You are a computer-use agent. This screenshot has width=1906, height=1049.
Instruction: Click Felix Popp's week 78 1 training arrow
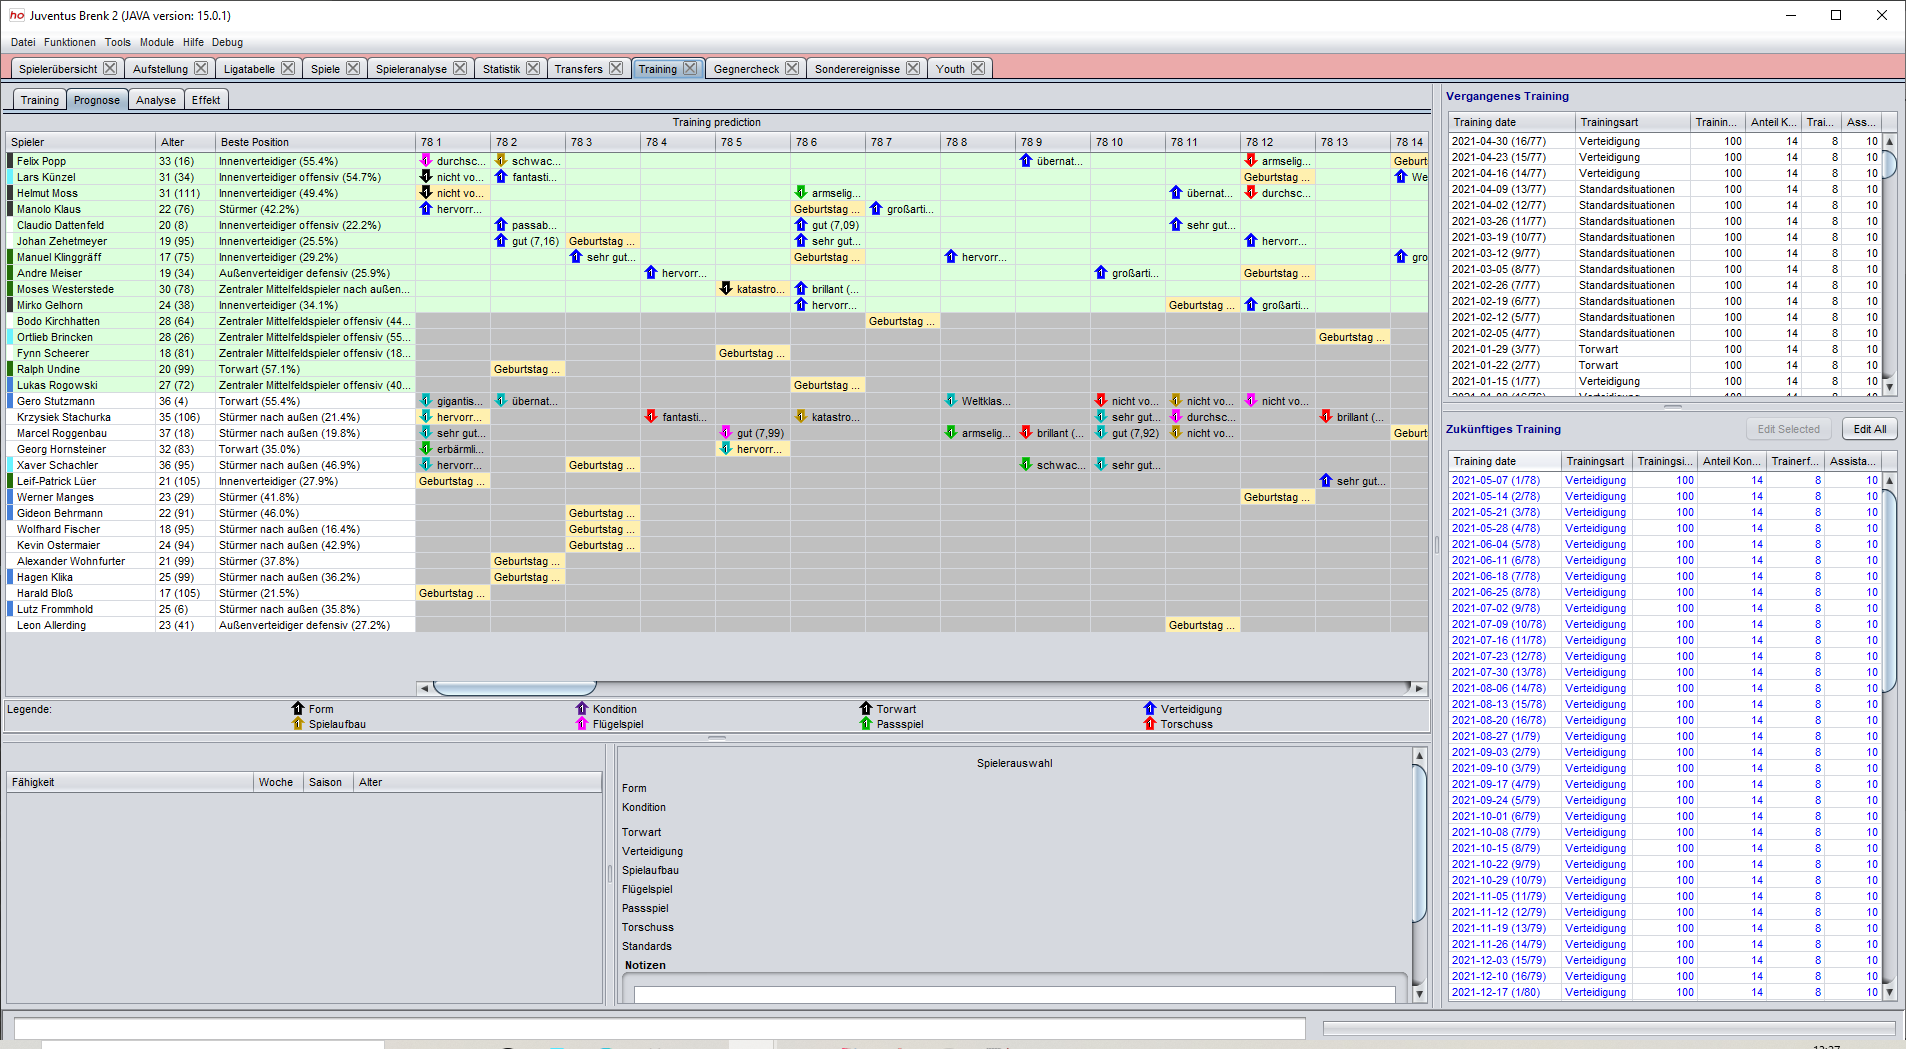pos(426,161)
